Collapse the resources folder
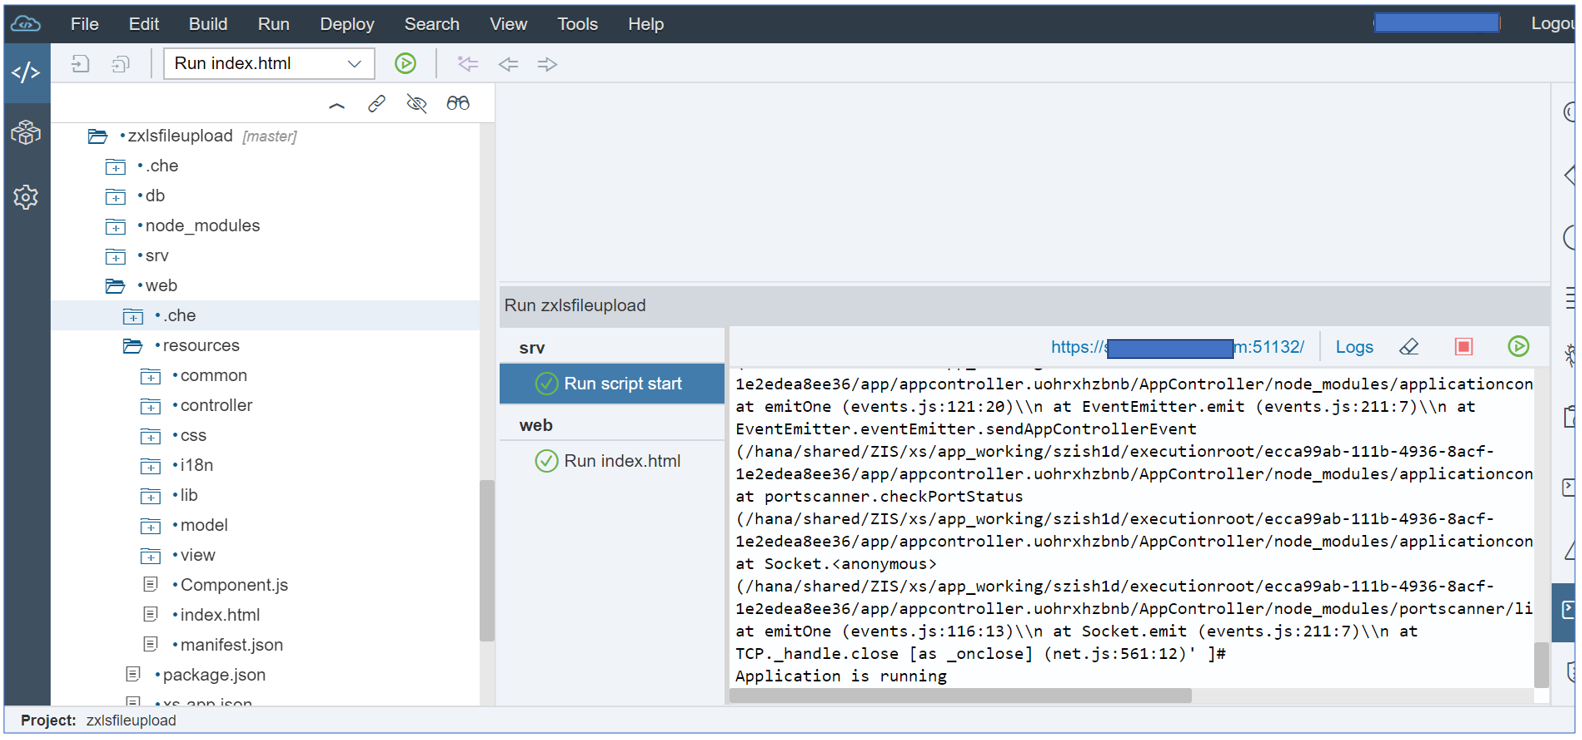Viewport: 1582px width, 740px height. point(132,346)
